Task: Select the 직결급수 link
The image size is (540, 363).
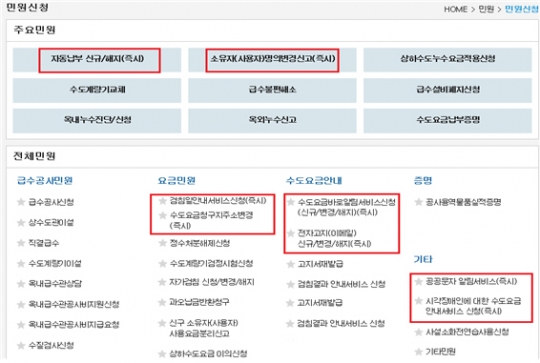Action: (43, 243)
